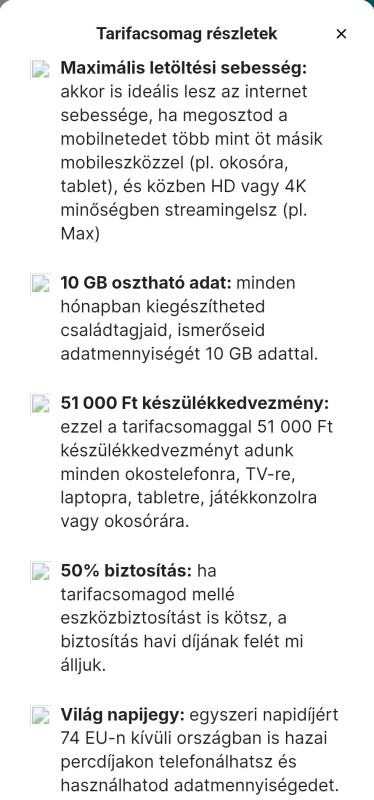Close the Tarifacsomag részletek dialog
This screenshot has width=374, height=800.
click(x=341, y=34)
